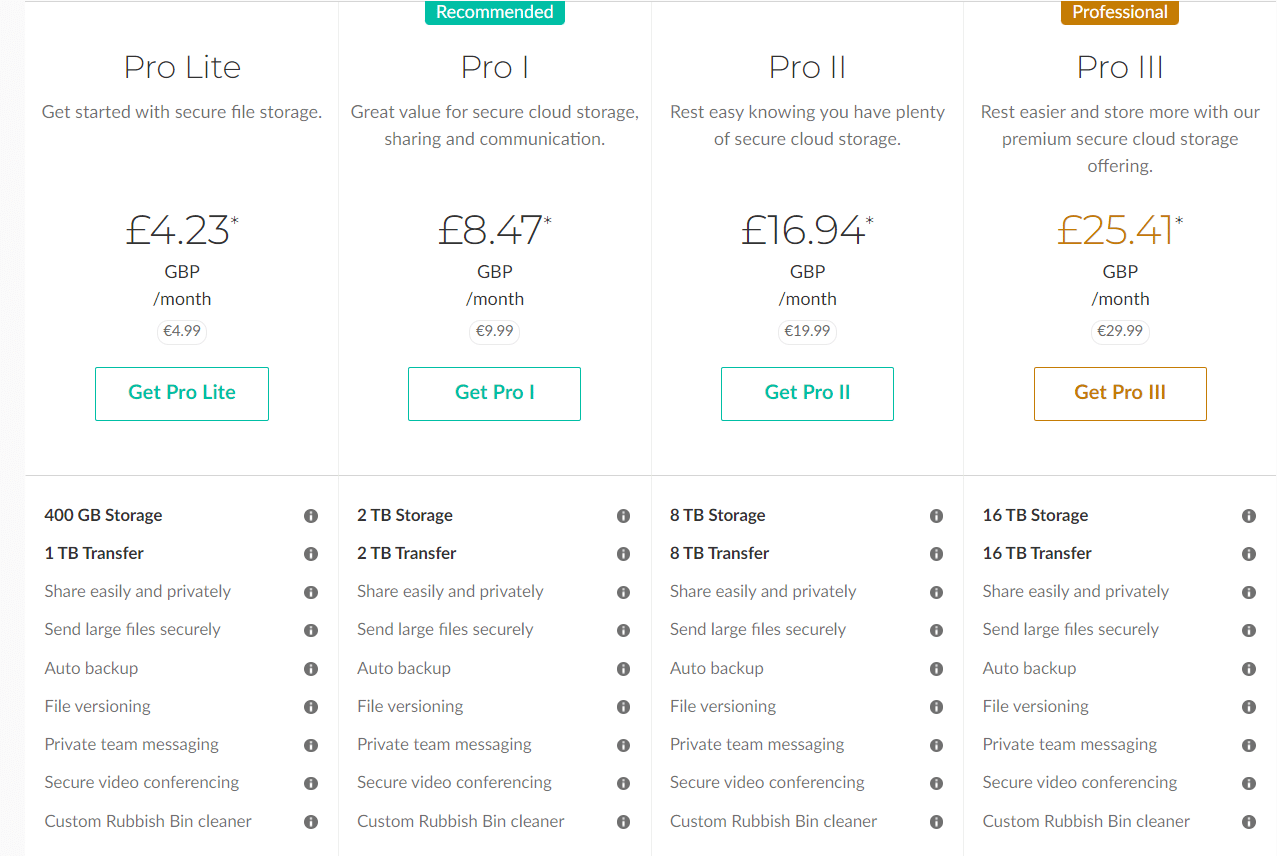Image resolution: width=1277 pixels, height=856 pixels.
Task: Show Pro III Custom Rubbish Bin cleaner info
Action: click(x=1249, y=822)
